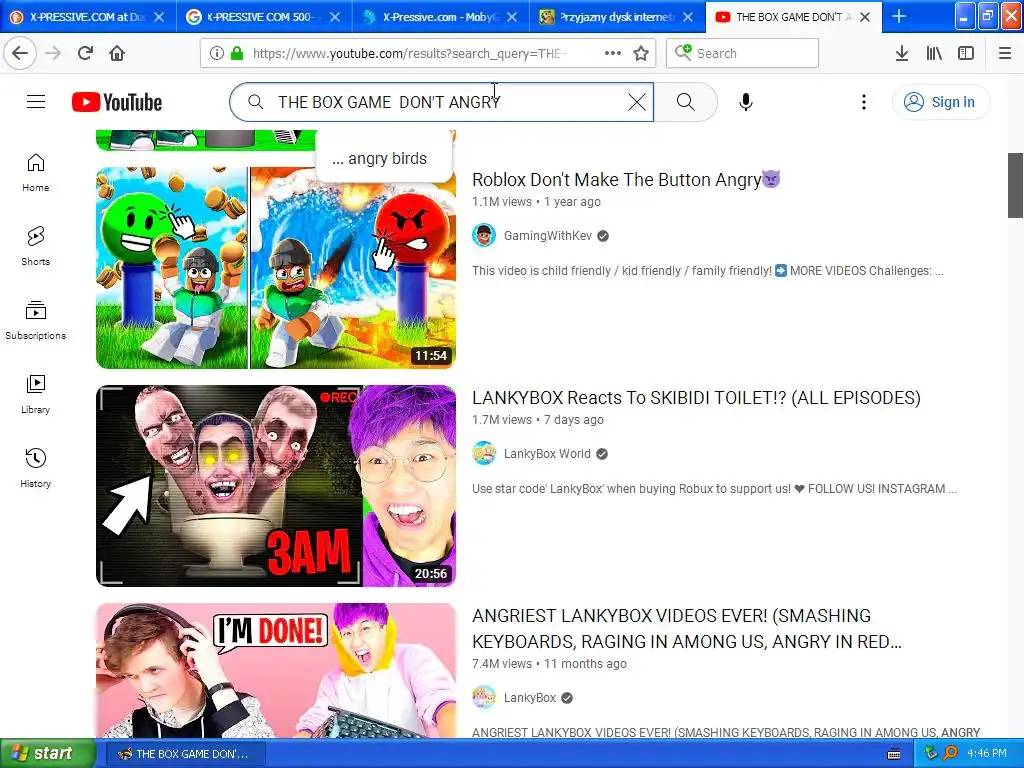This screenshot has width=1024, height=768.
Task: Go to the browser home page
Action: point(117,53)
